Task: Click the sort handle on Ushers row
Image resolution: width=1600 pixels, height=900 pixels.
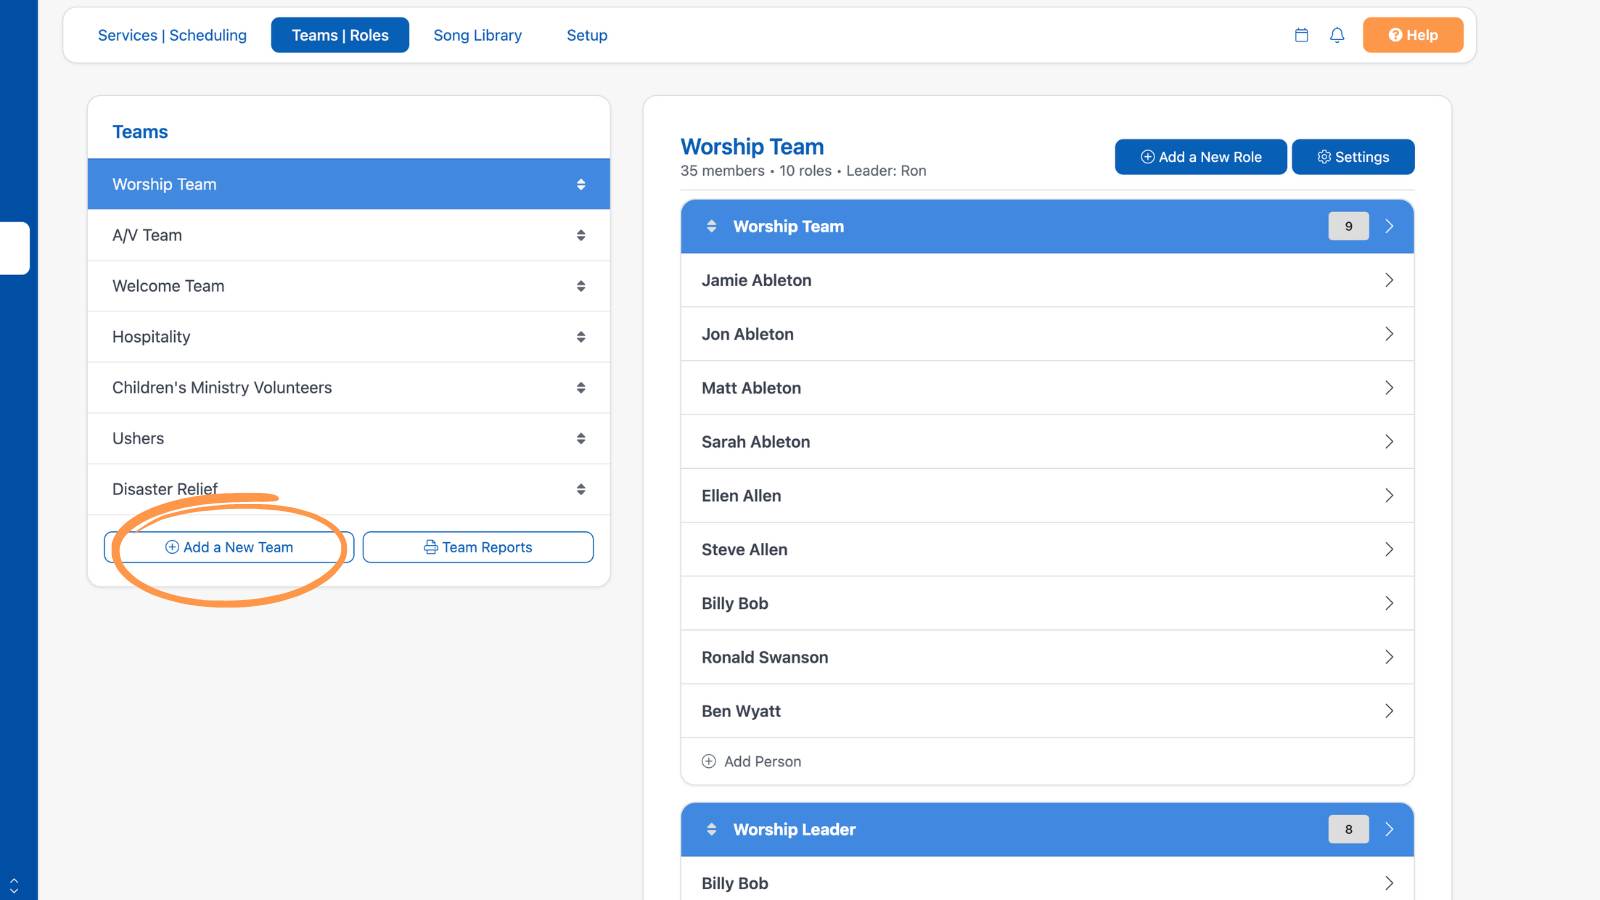Action: pyautogui.click(x=581, y=438)
